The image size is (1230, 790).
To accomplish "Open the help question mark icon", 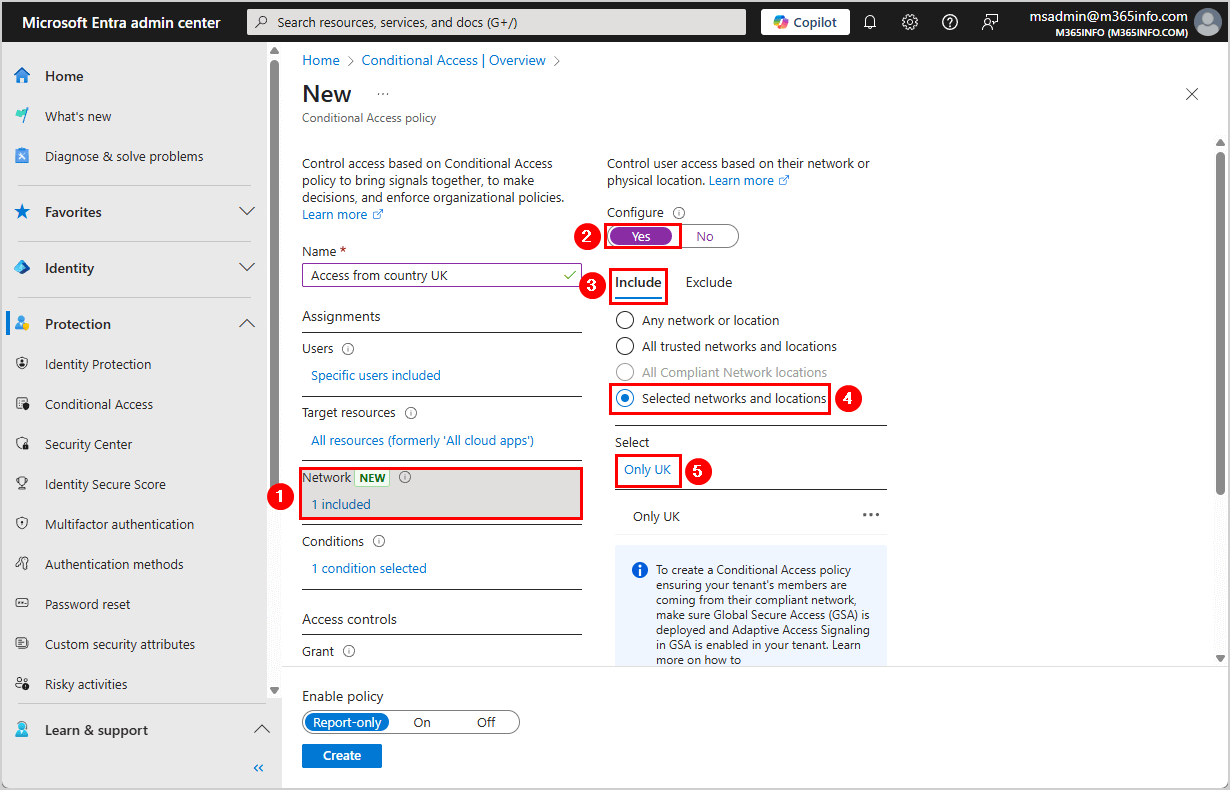I will click(950, 22).
